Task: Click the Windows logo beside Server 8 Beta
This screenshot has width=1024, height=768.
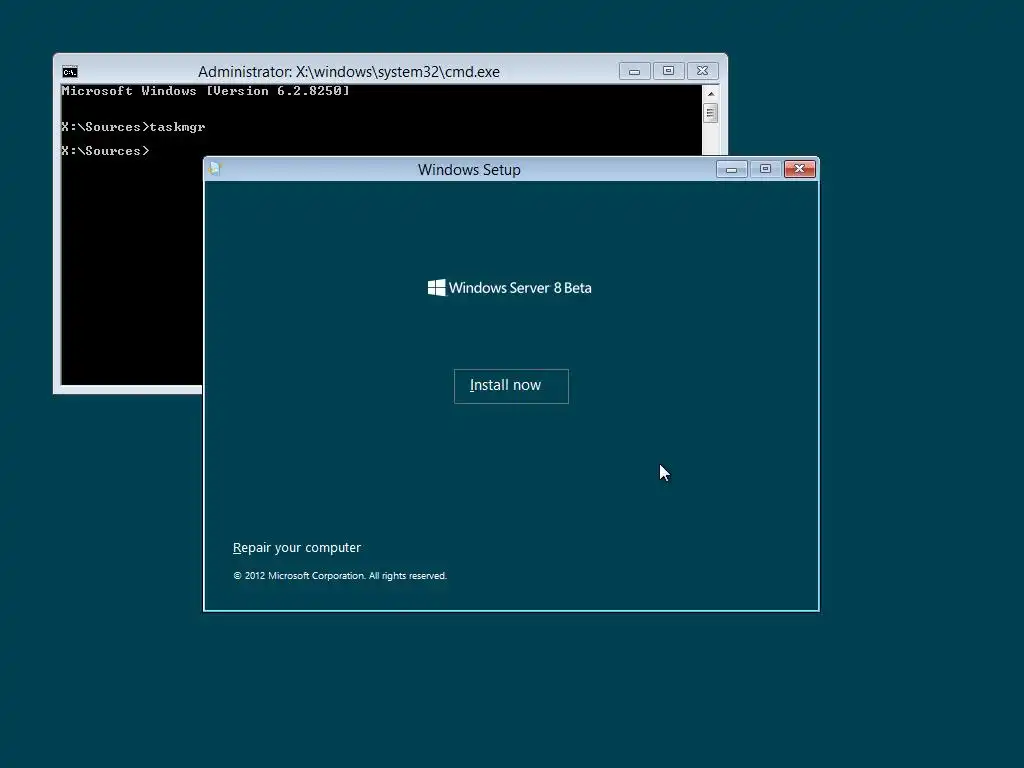Action: coord(436,287)
